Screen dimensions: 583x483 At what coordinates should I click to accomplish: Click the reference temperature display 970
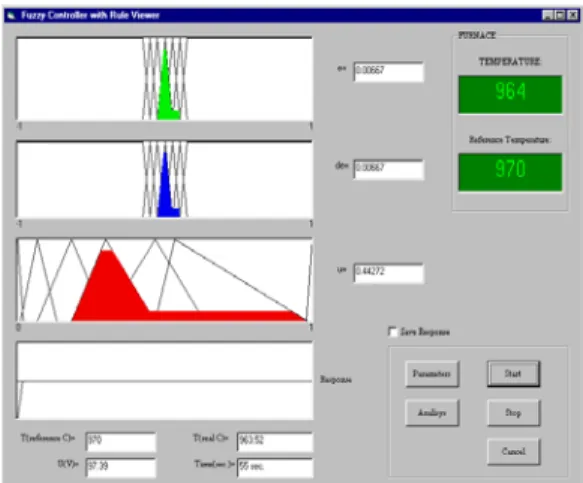coord(510,172)
